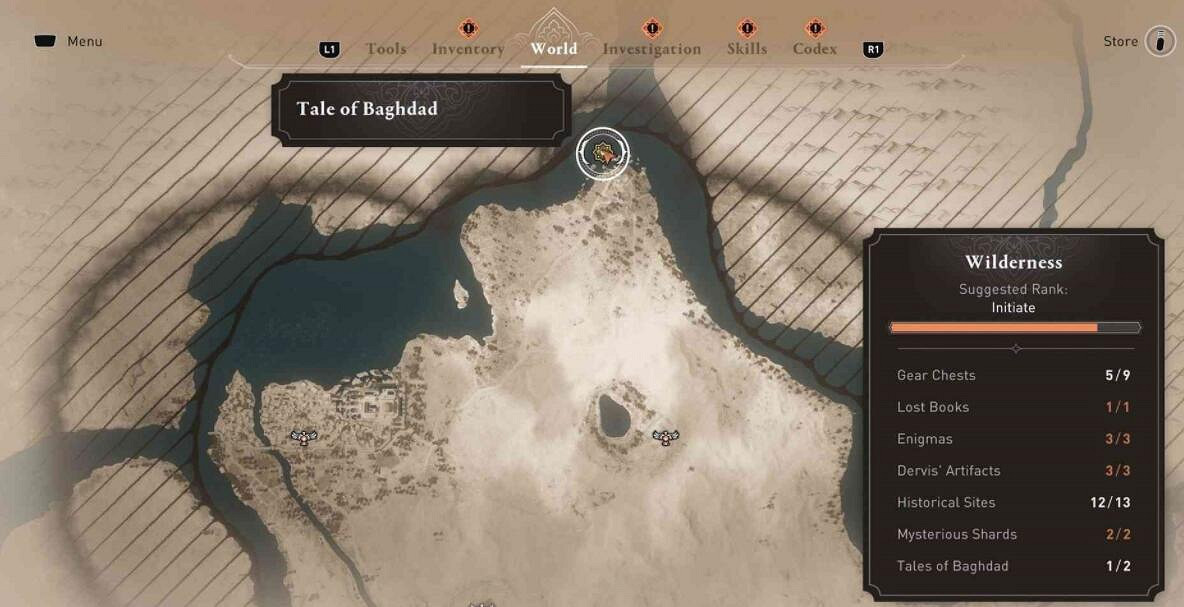The image size is (1184, 607).
Task: Switch to the Skills tab
Action: (747, 49)
